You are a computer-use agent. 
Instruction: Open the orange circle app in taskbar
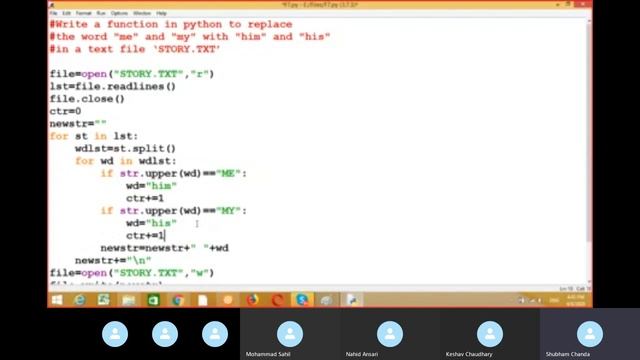click(228, 300)
